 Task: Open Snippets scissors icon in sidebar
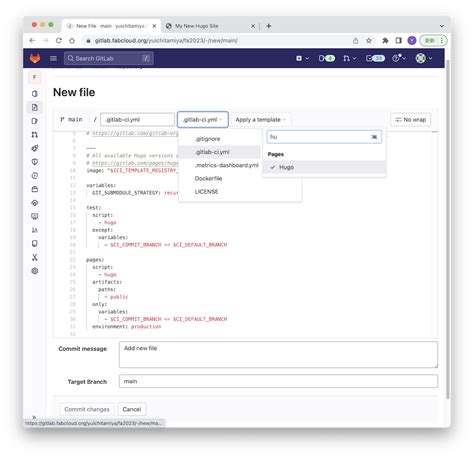click(x=35, y=257)
